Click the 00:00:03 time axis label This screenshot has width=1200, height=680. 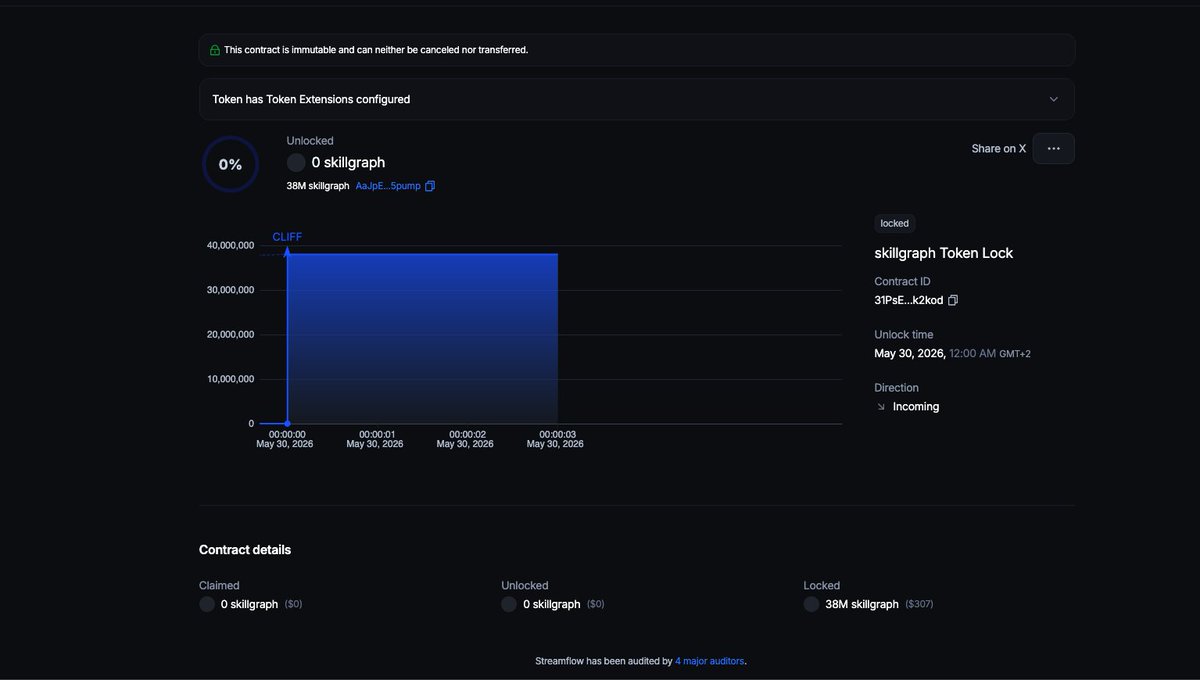[555, 435]
